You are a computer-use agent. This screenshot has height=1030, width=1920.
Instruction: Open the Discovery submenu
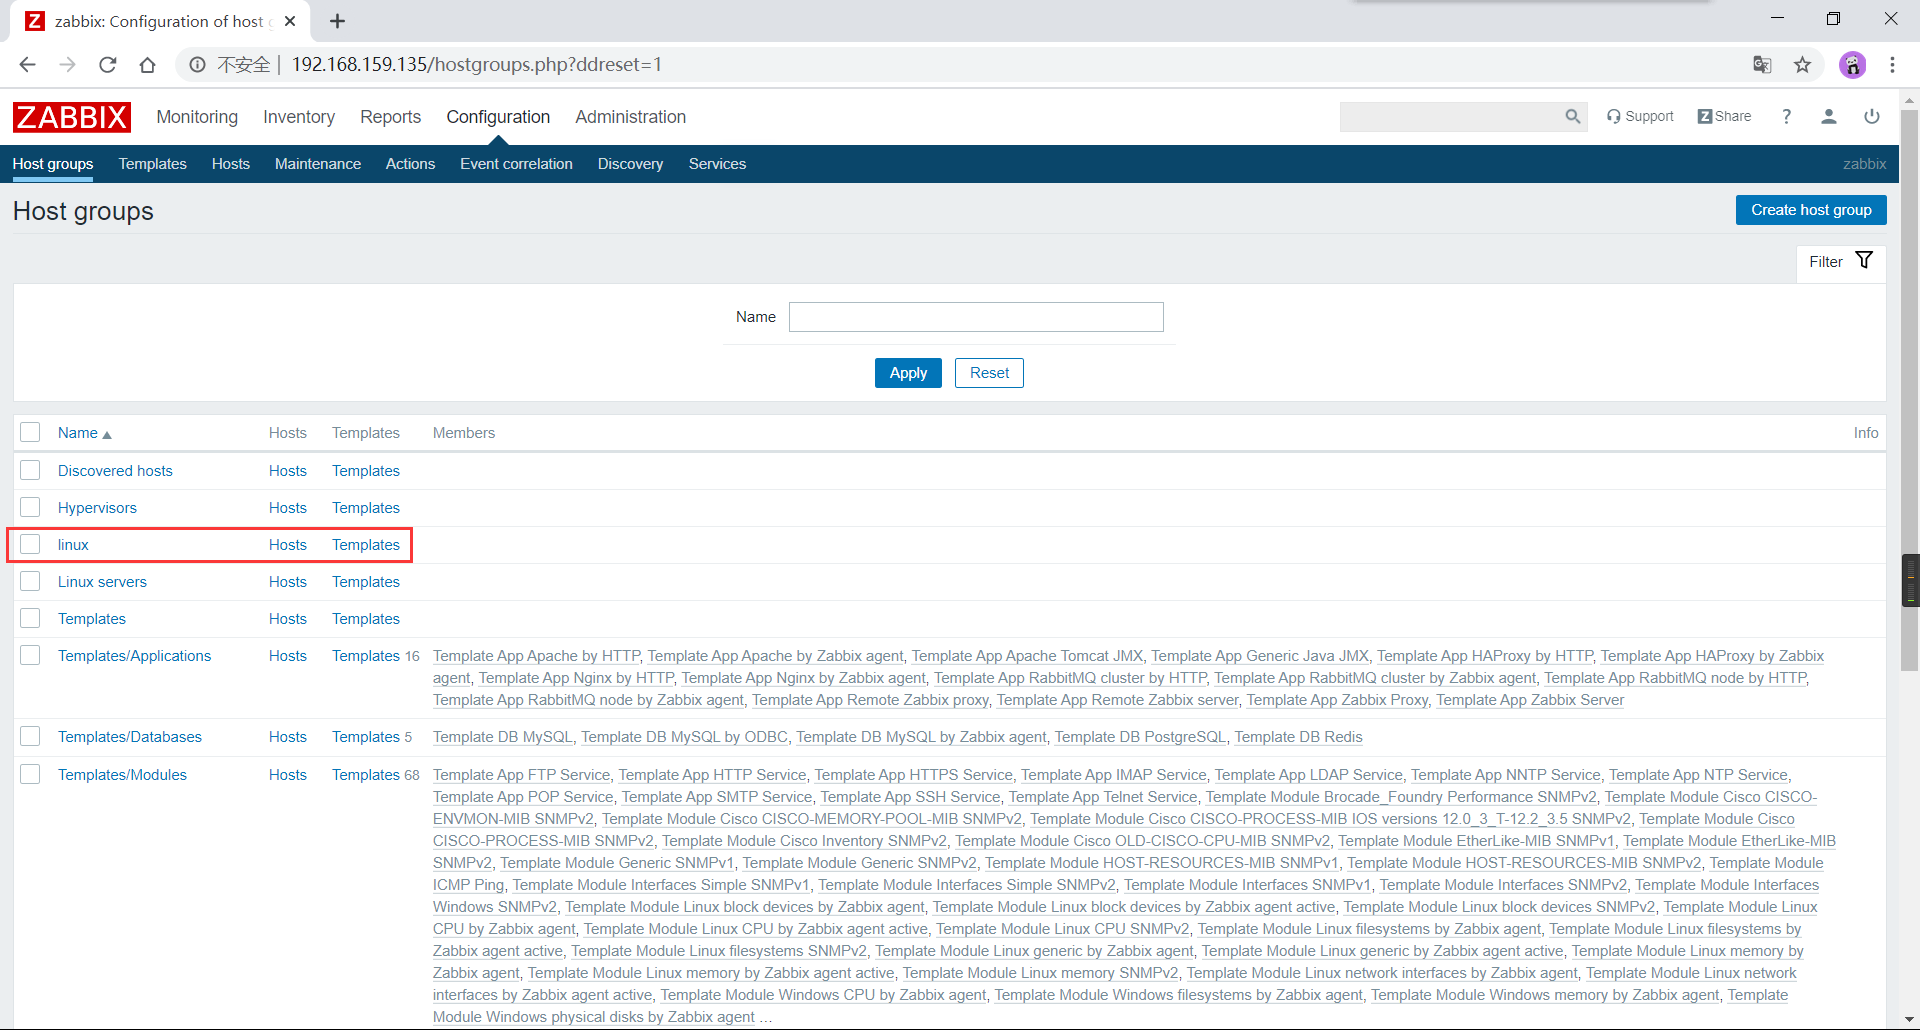(x=630, y=164)
